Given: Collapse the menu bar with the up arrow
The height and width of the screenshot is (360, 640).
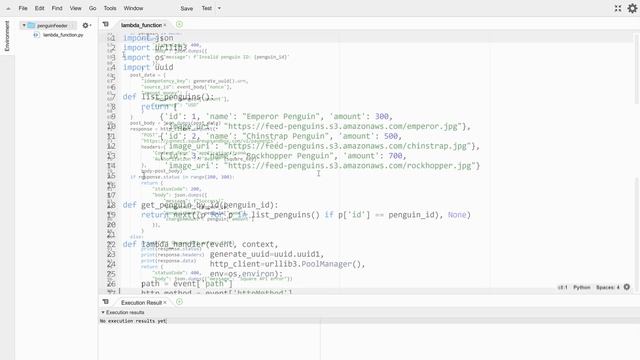Looking at the screenshot, I should [x=8, y=8].
